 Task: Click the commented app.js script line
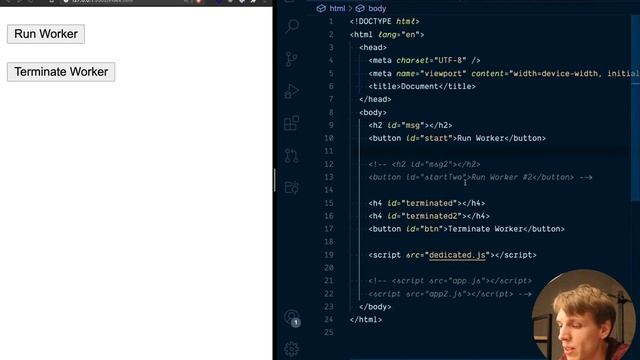point(450,281)
